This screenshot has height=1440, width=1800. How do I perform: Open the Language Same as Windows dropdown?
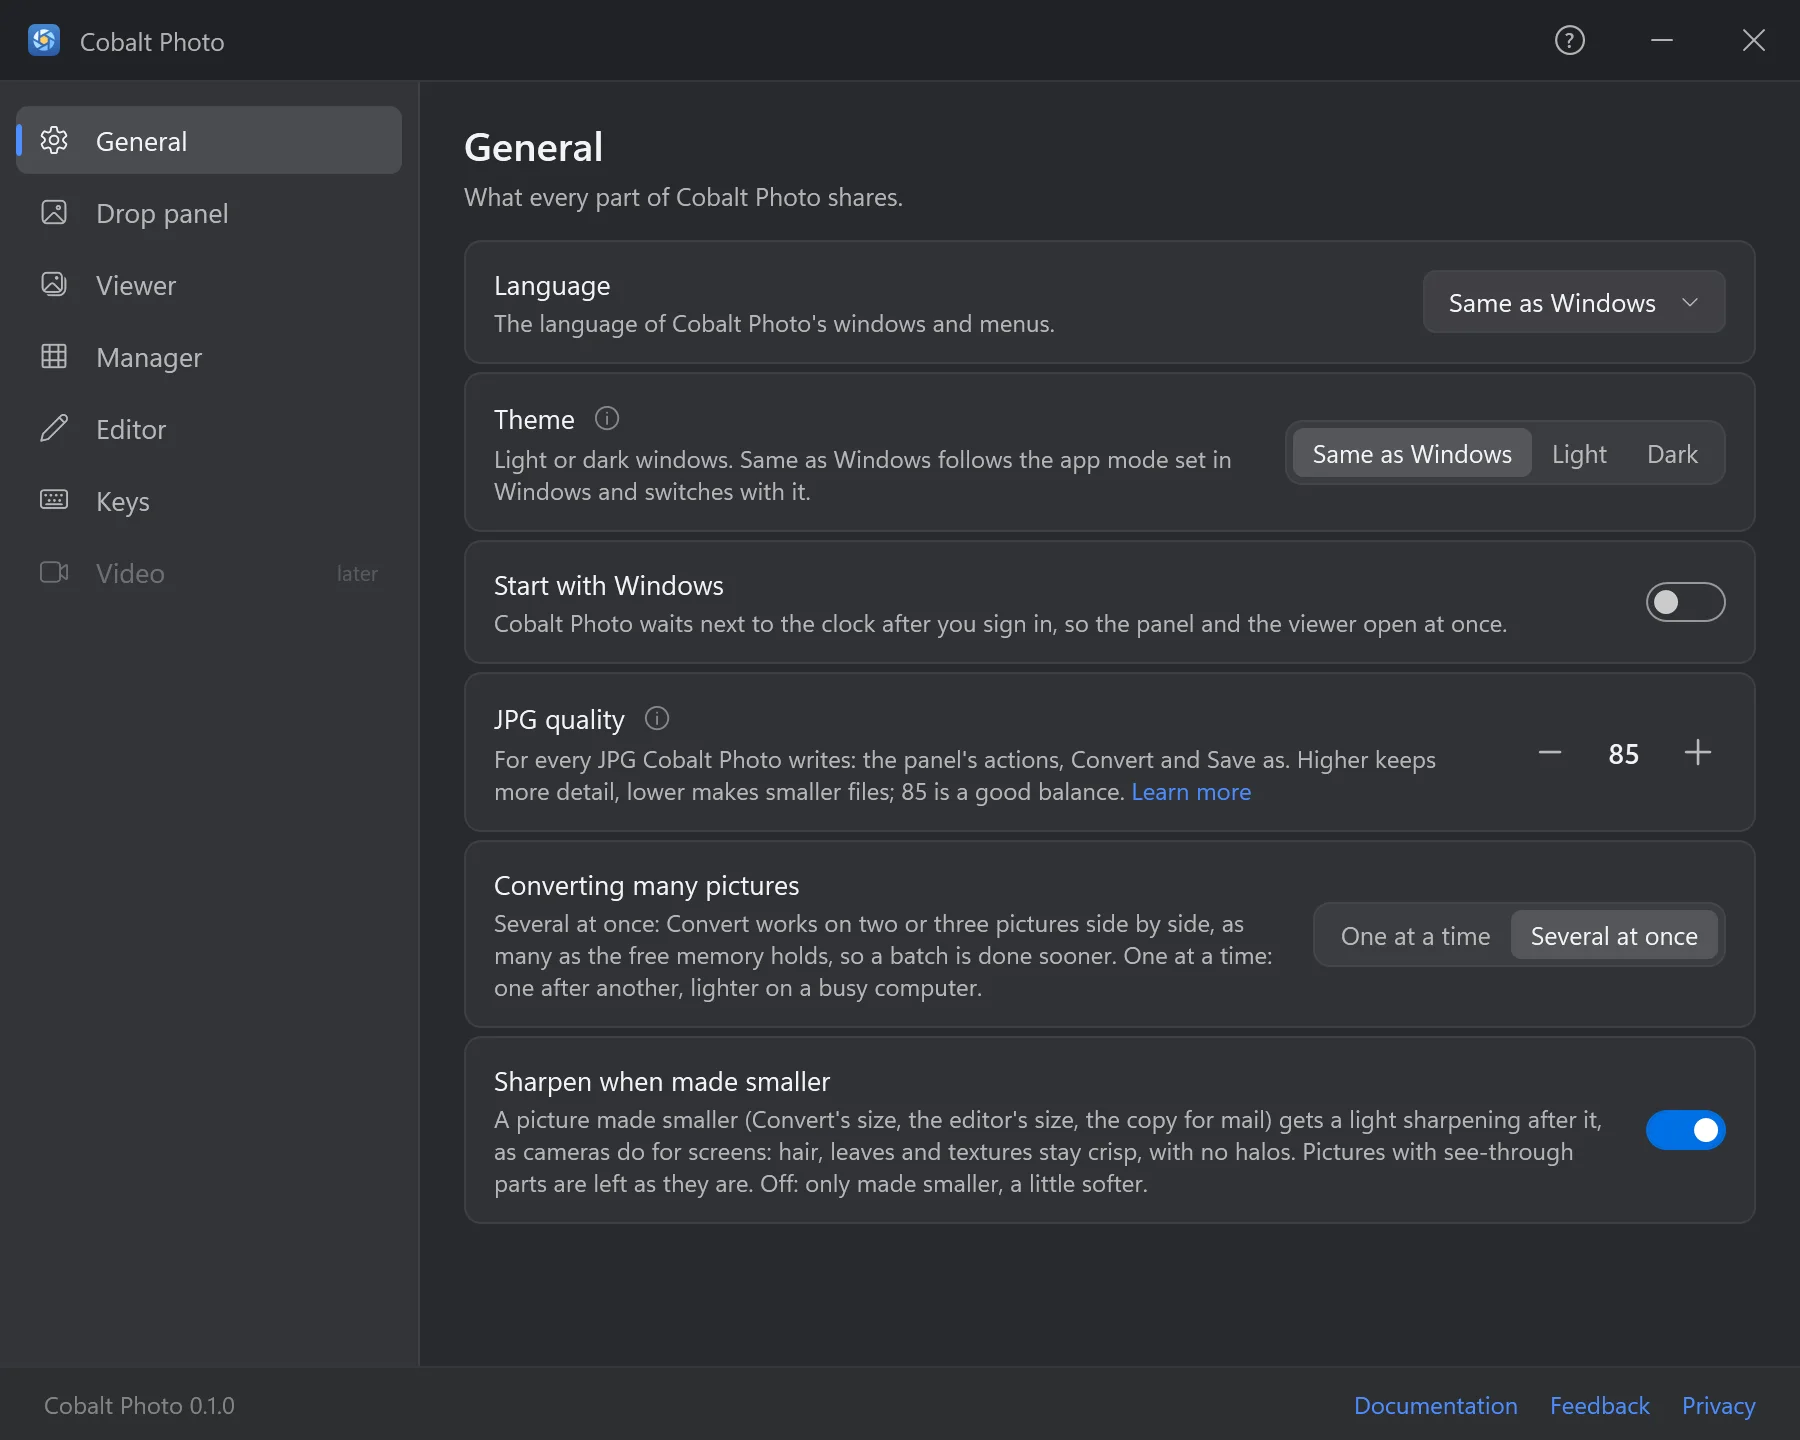pyautogui.click(x=1574, y=302)
